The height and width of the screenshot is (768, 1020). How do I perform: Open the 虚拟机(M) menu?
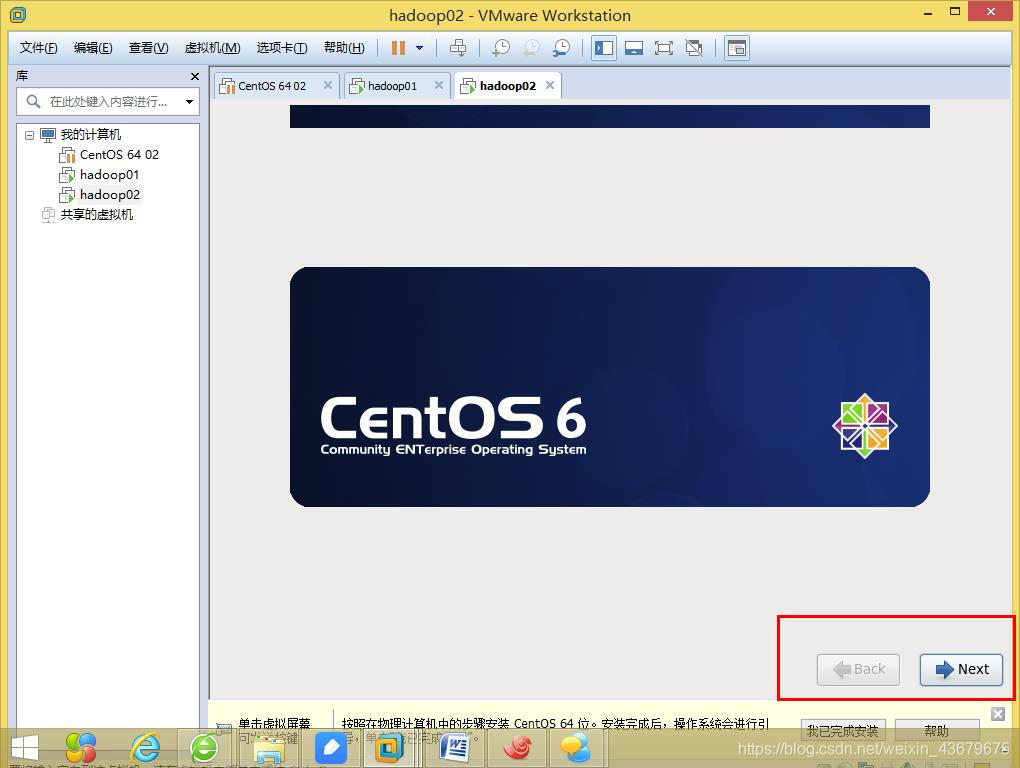click(213, 47)
